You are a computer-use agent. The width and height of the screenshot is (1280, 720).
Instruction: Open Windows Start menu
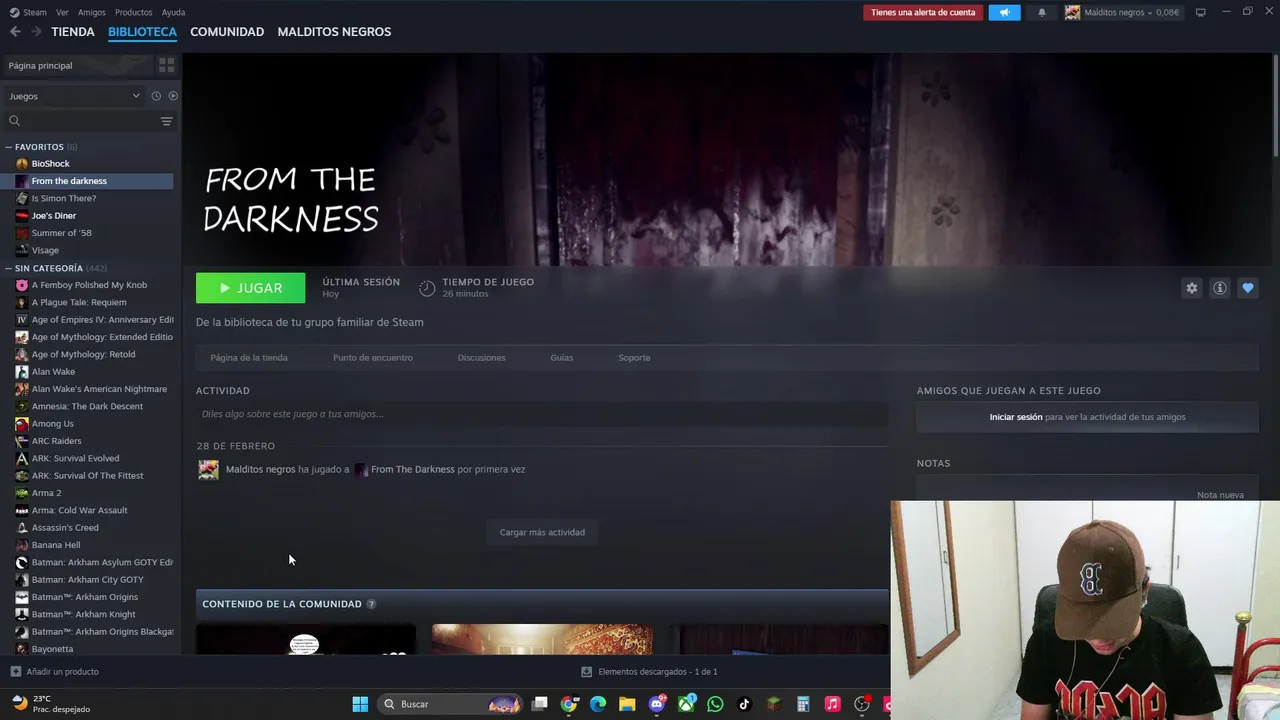tap(360, 704)
